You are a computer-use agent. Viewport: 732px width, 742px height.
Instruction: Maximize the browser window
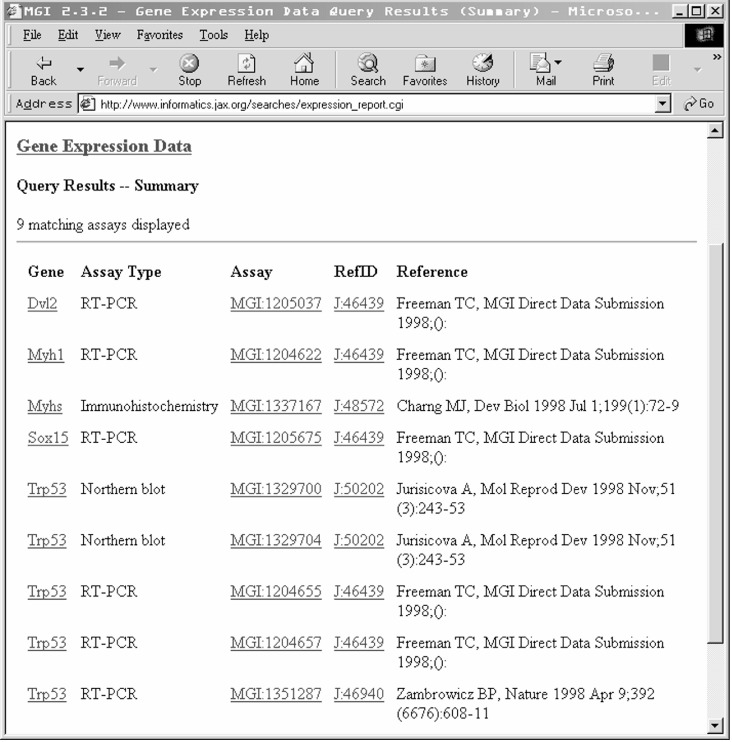point(696,11)
